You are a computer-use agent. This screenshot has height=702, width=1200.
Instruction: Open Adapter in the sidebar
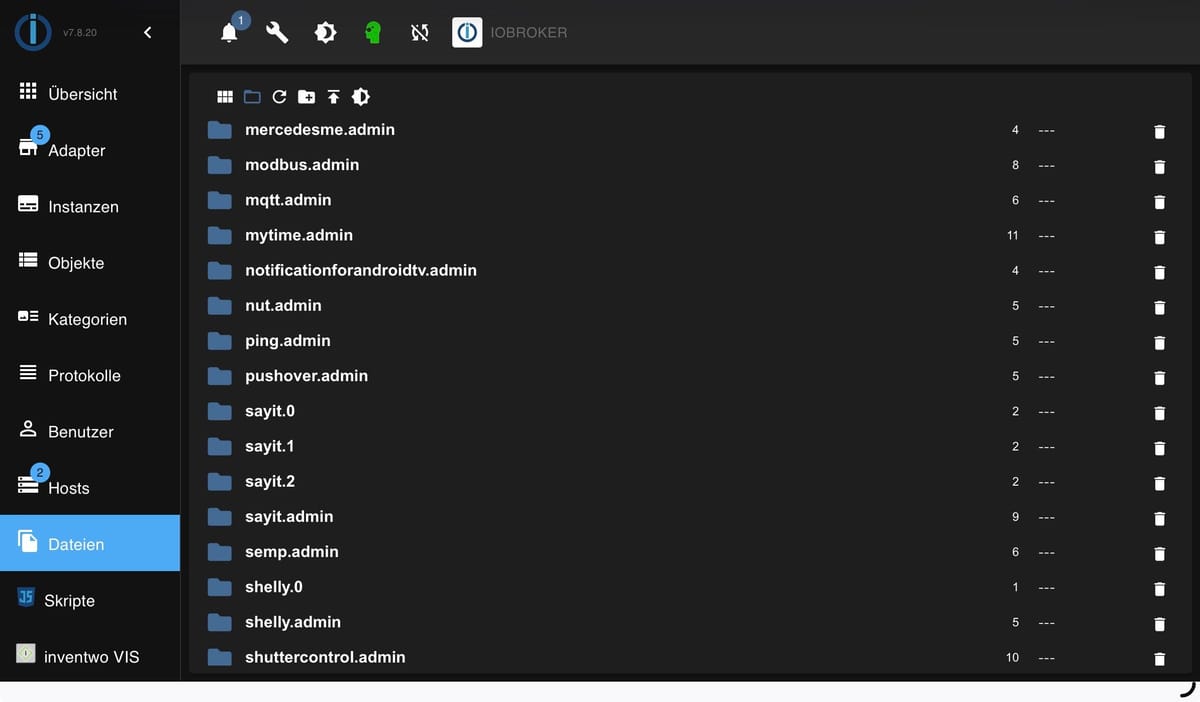[90, 150]
